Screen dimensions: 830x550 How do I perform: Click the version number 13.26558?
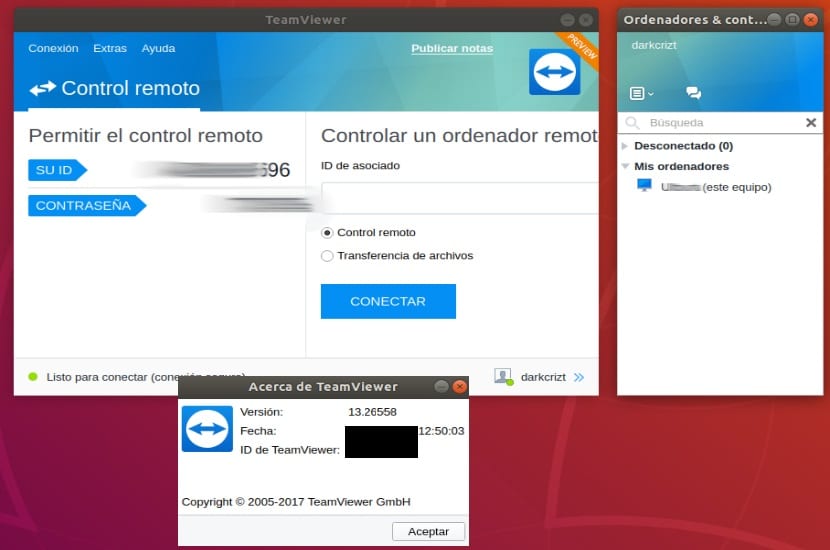point(372,412)
